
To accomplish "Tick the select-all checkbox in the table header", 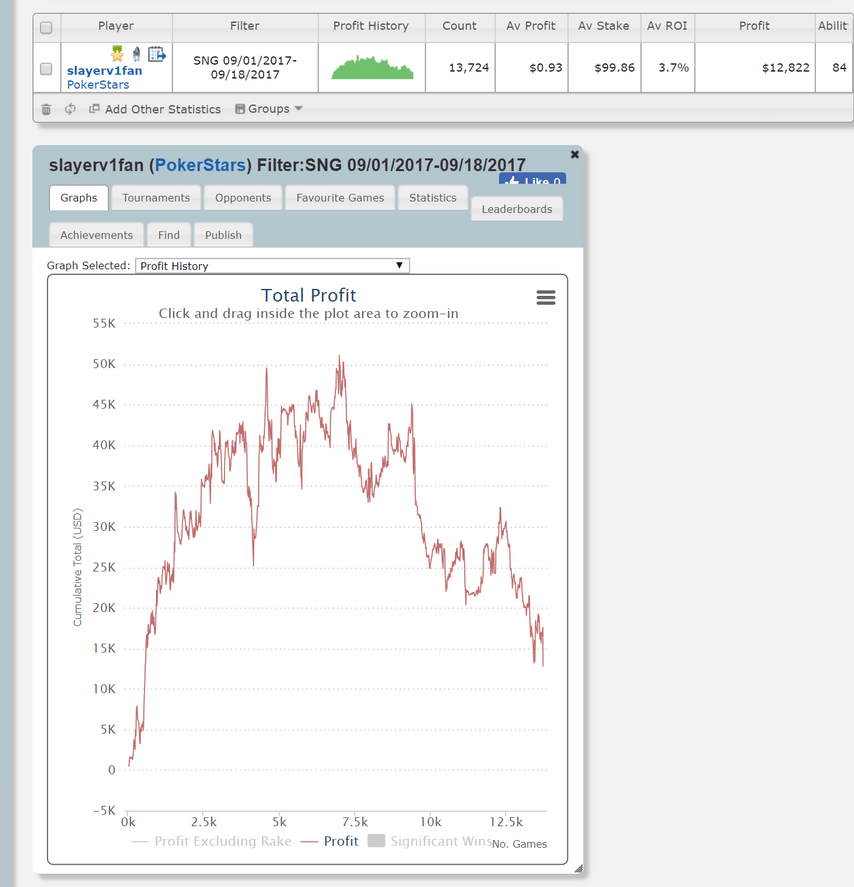I will [46, 27].
